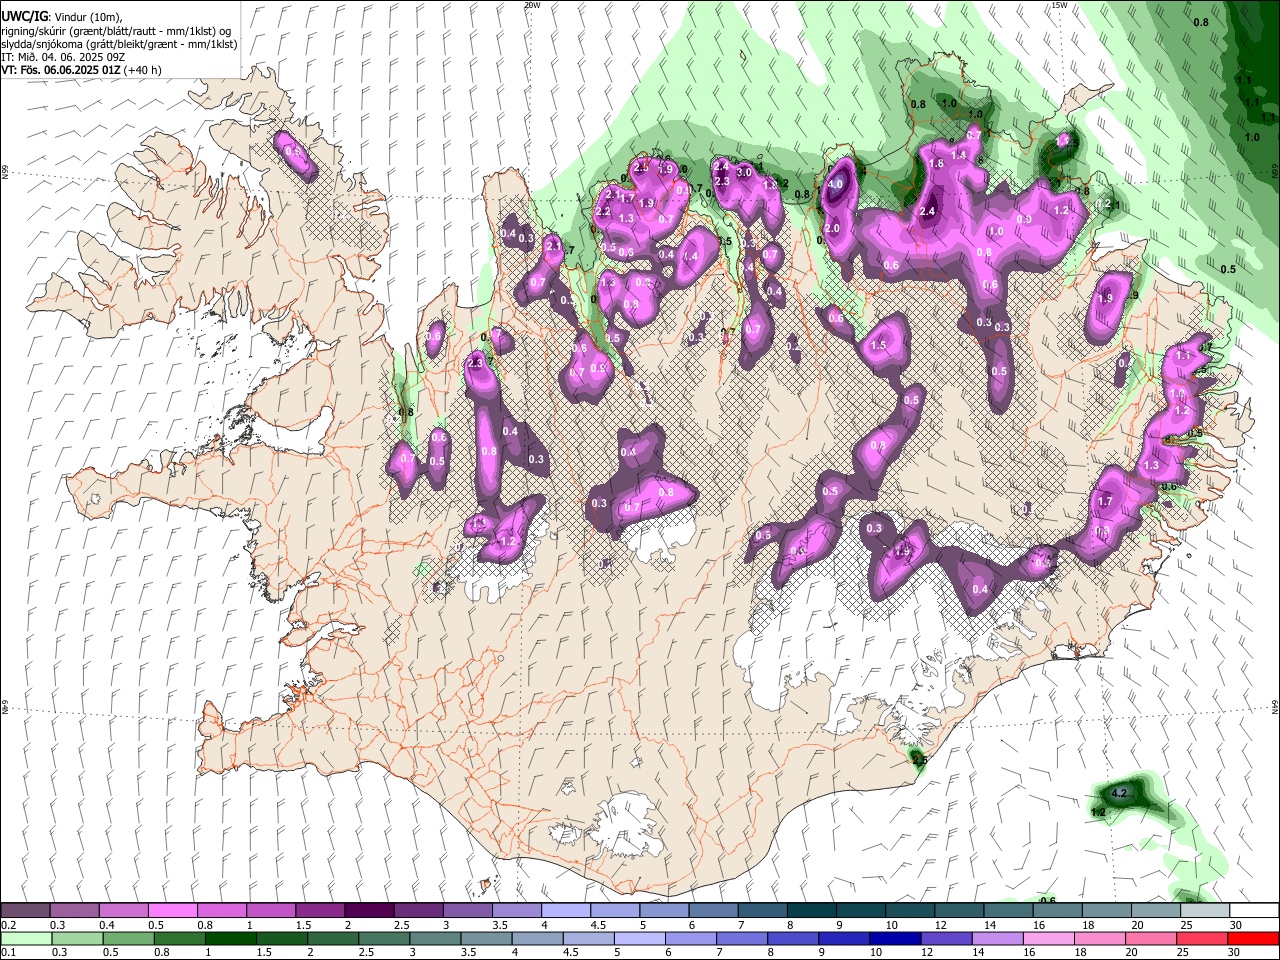The width and height of the screenshot is (1280, 960).
Task: Click the '2.4' snowfall value in the northeast
Action: coord(927,211)
